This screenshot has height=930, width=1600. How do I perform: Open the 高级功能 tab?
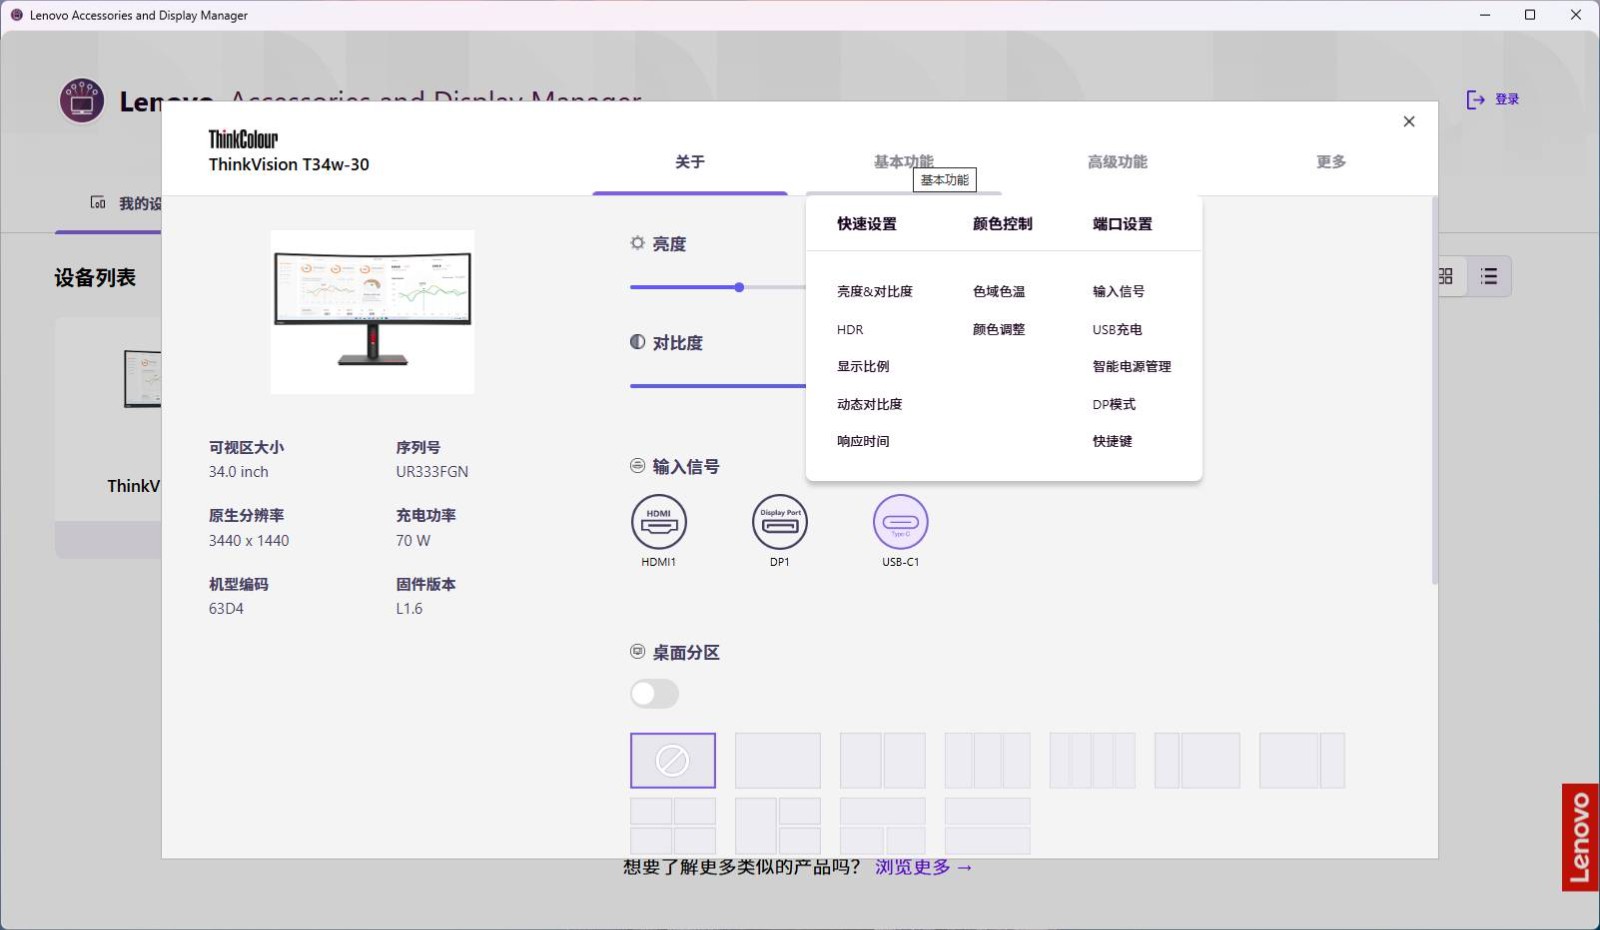click(x=1117, y=162)
